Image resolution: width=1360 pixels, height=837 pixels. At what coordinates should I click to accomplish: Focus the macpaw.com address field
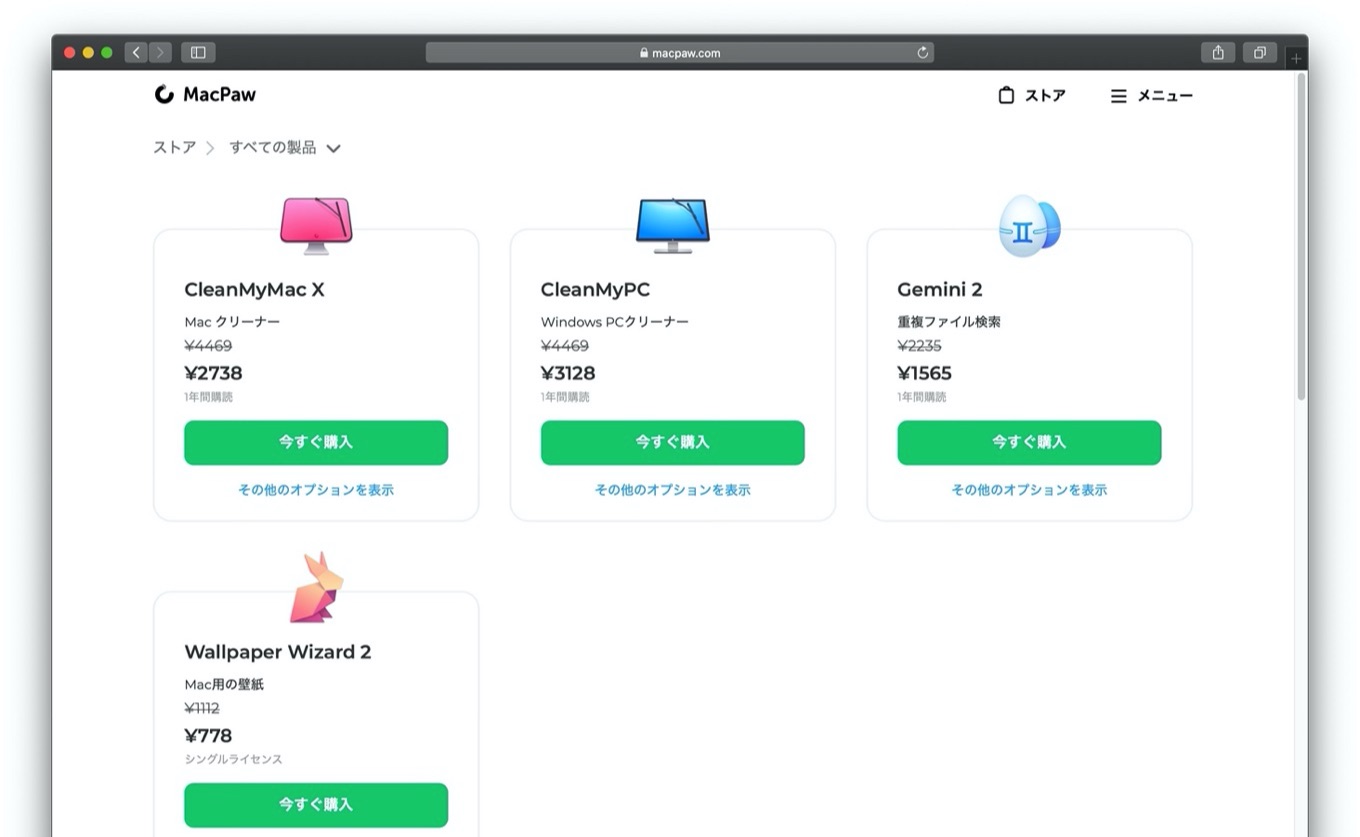tap(680, 53)
